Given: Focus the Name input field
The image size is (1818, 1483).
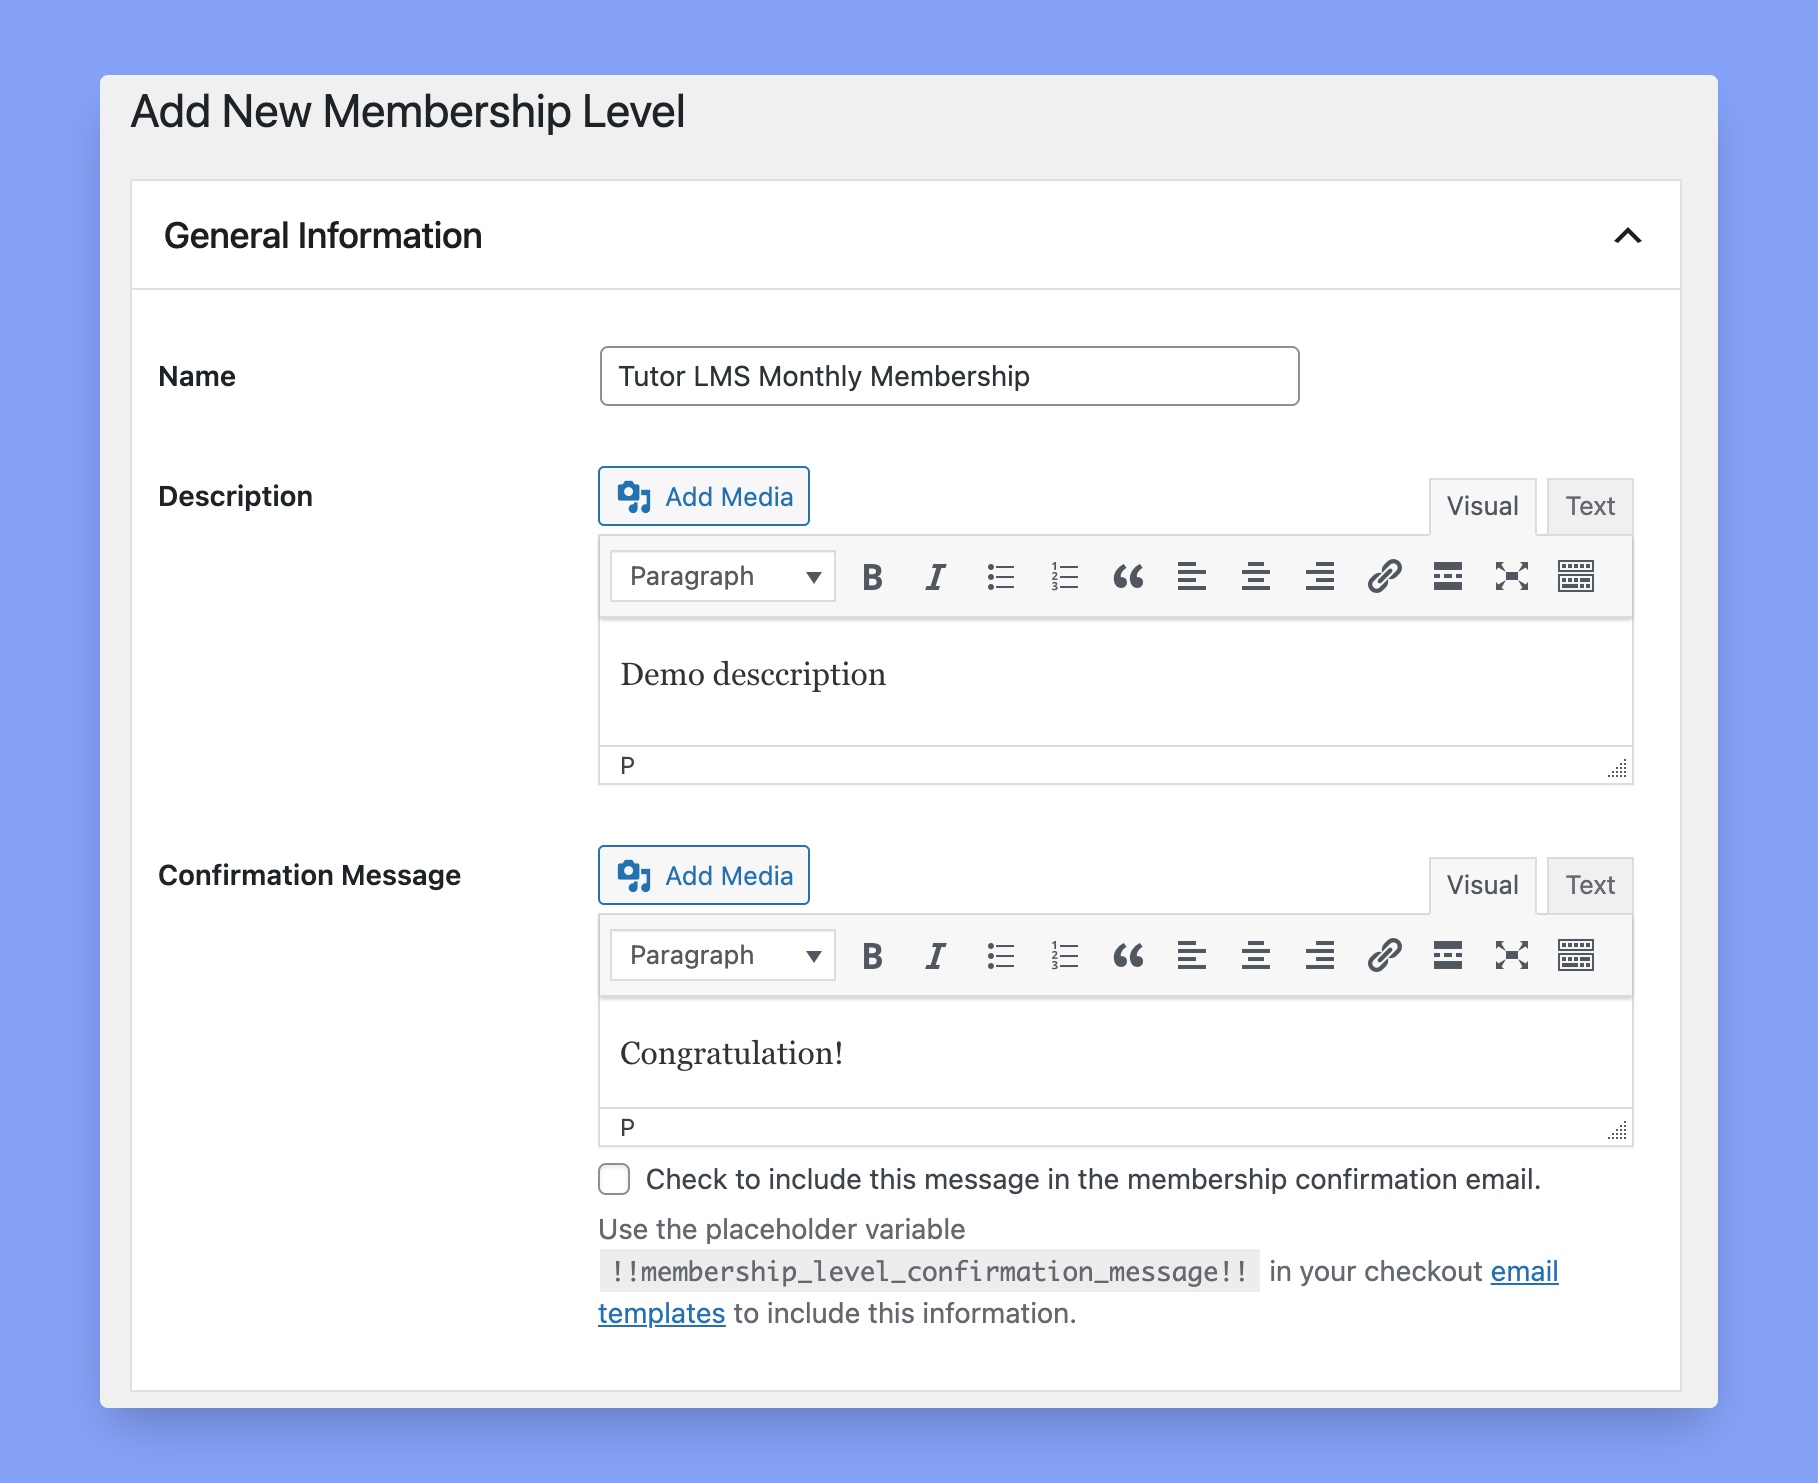Looking at the screenshot, I should click(949, 376).
